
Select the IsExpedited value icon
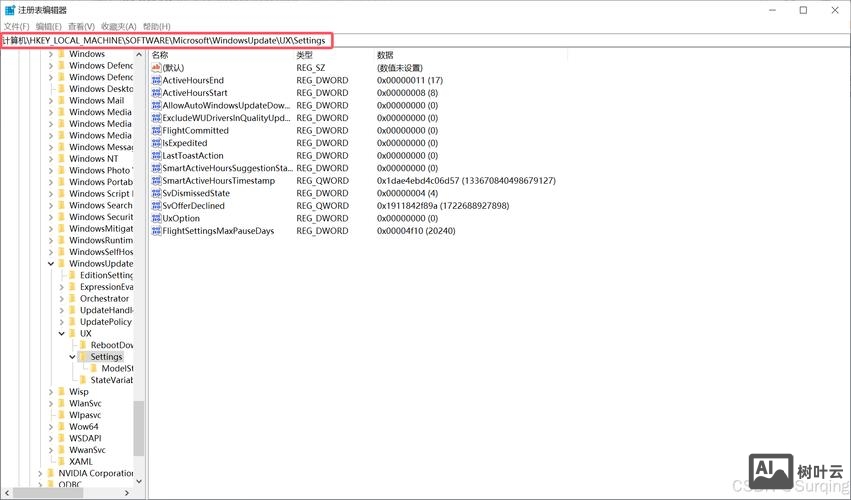point(156,143)
